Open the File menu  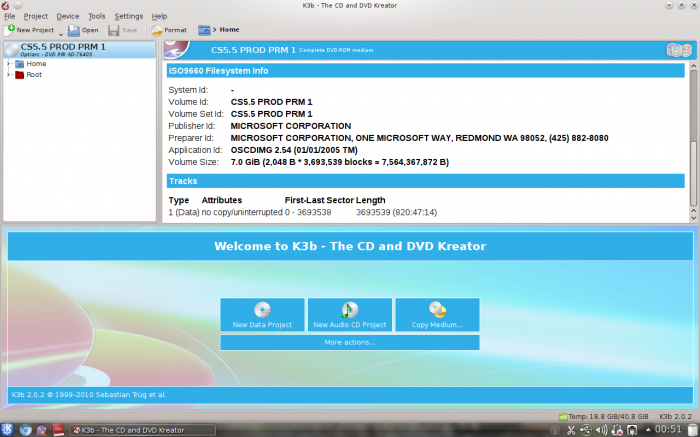9,16
